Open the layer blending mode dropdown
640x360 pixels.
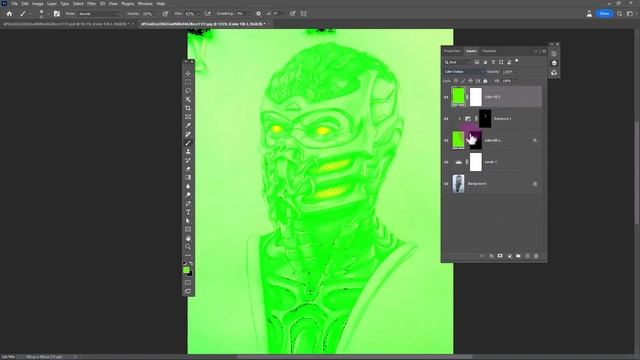[x=464, y=72]
